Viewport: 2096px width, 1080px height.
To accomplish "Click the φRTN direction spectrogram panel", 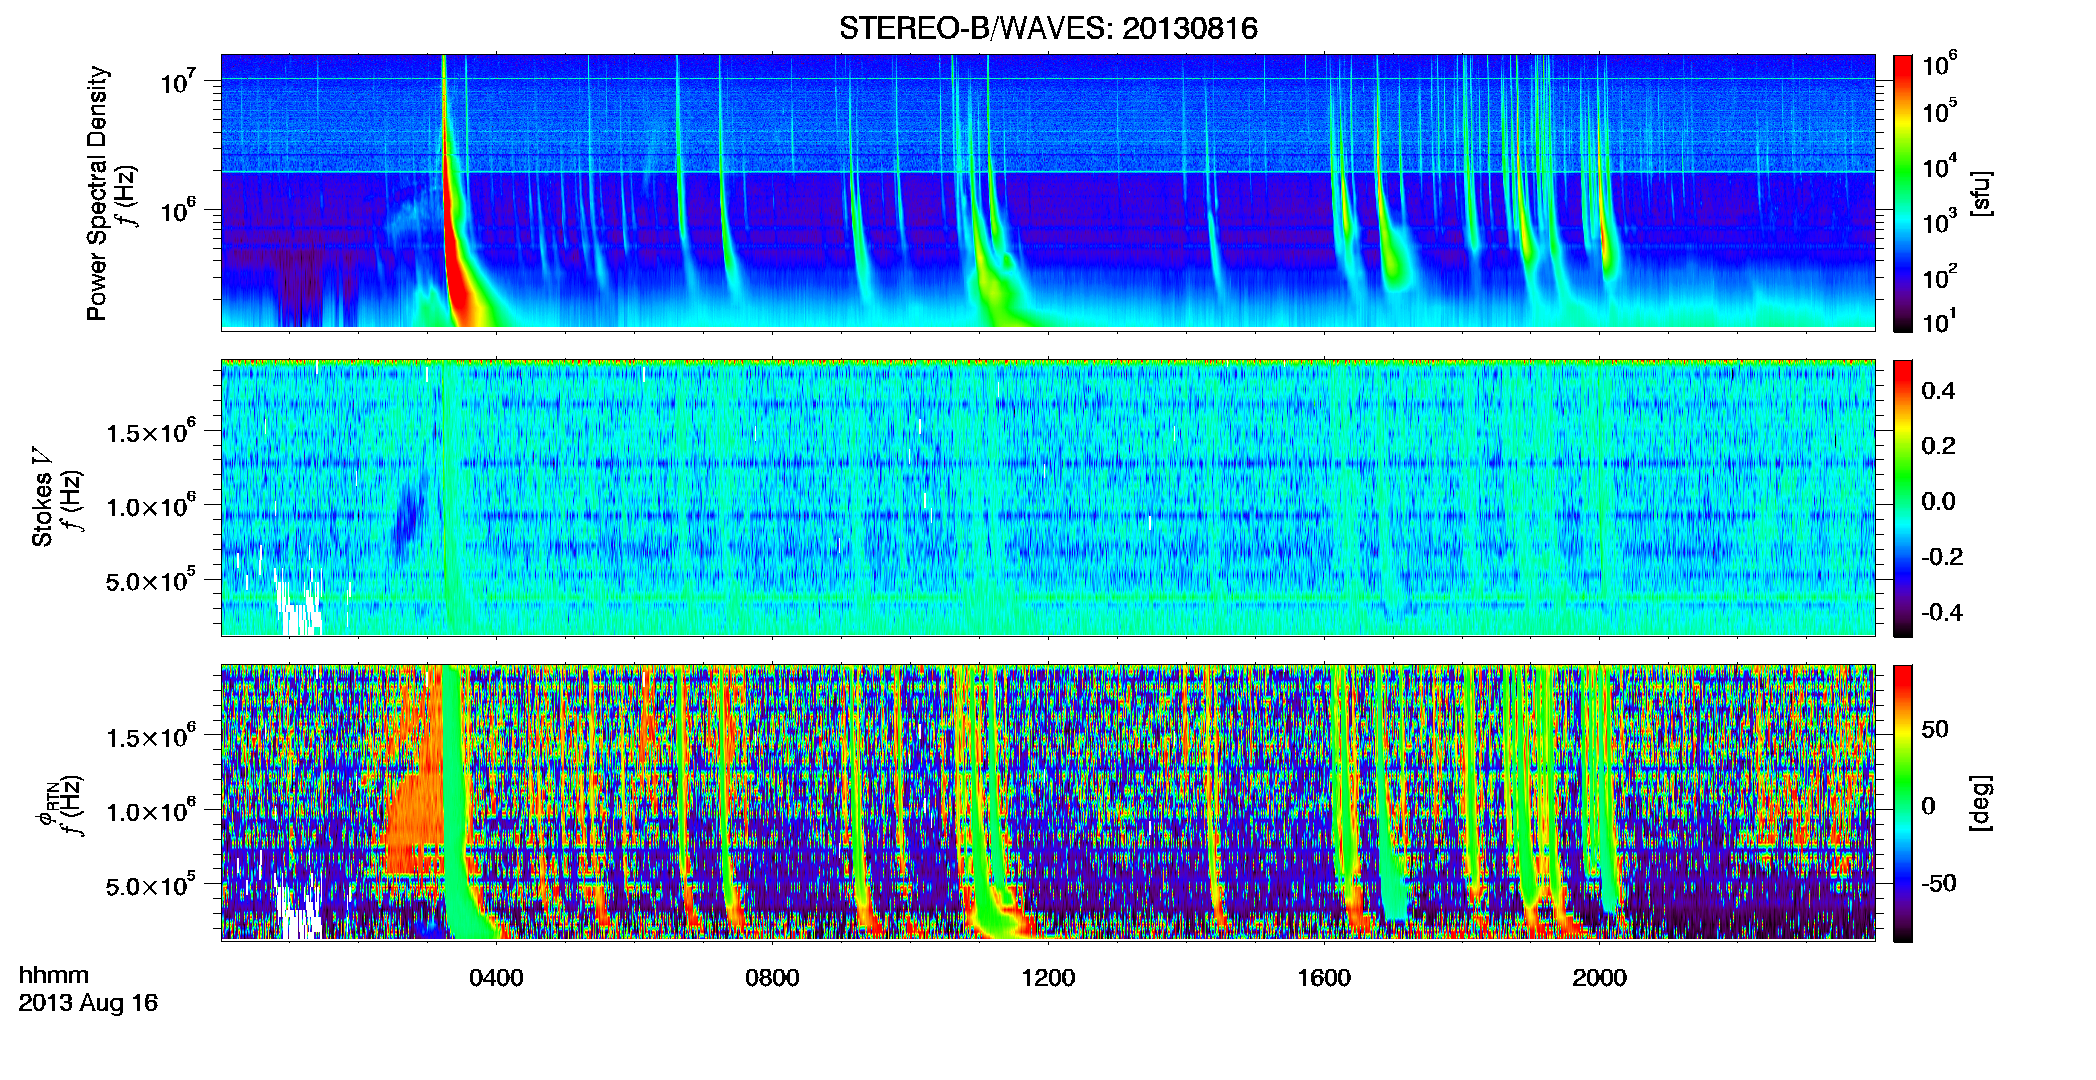I will point(1048,803).
